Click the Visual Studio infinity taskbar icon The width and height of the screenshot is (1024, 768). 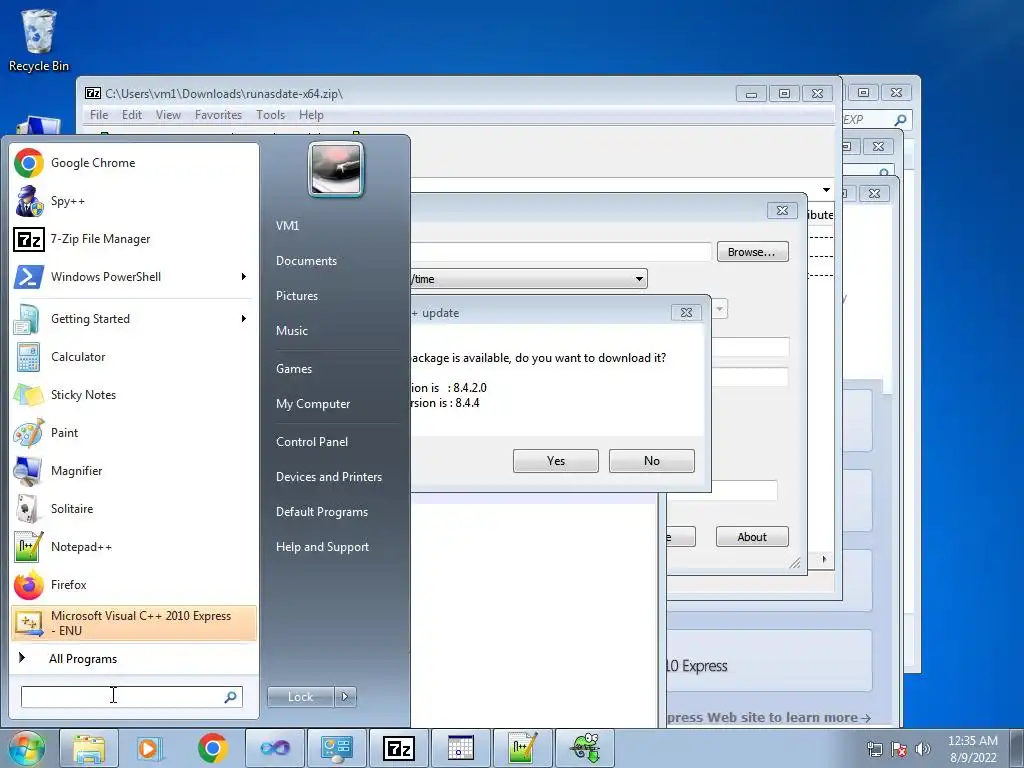click(274, 748)
